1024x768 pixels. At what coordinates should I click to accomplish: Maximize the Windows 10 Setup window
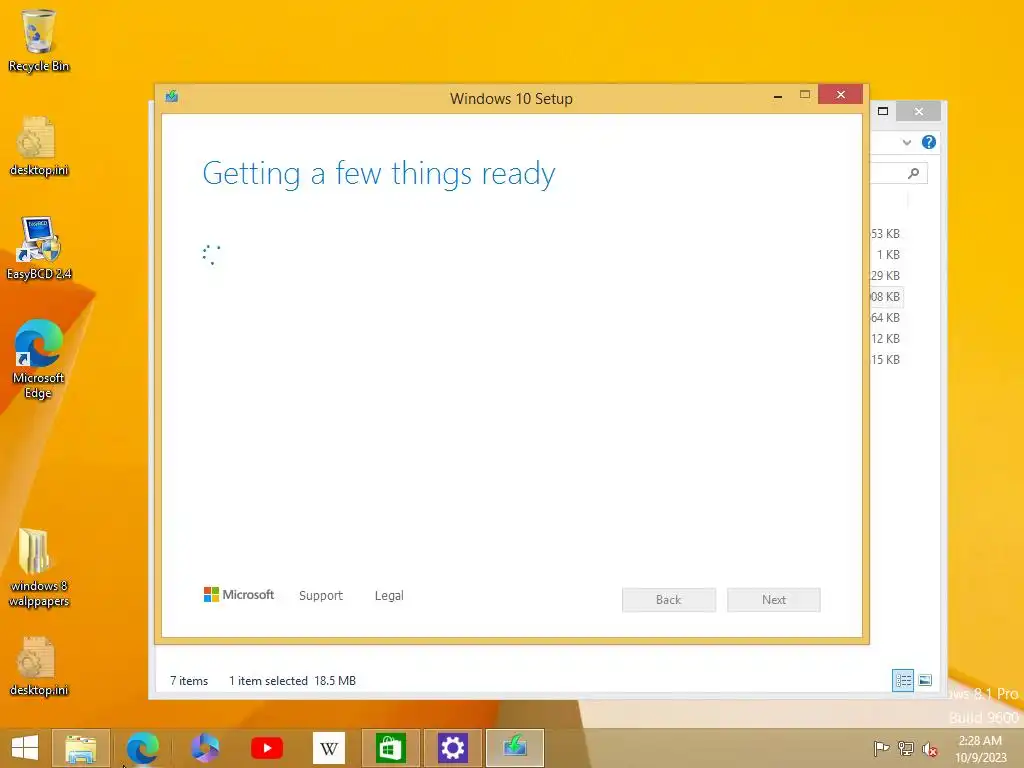805,95
